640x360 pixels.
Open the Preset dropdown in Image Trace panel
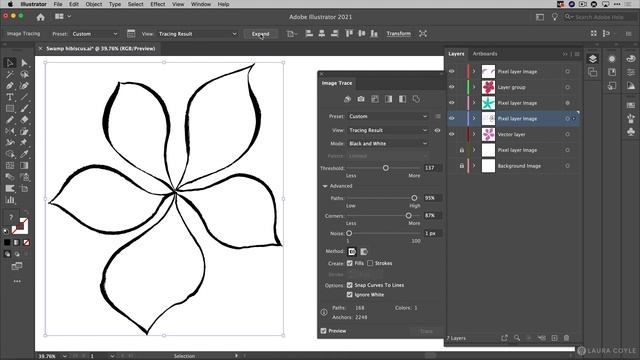(x=388, y=116)
